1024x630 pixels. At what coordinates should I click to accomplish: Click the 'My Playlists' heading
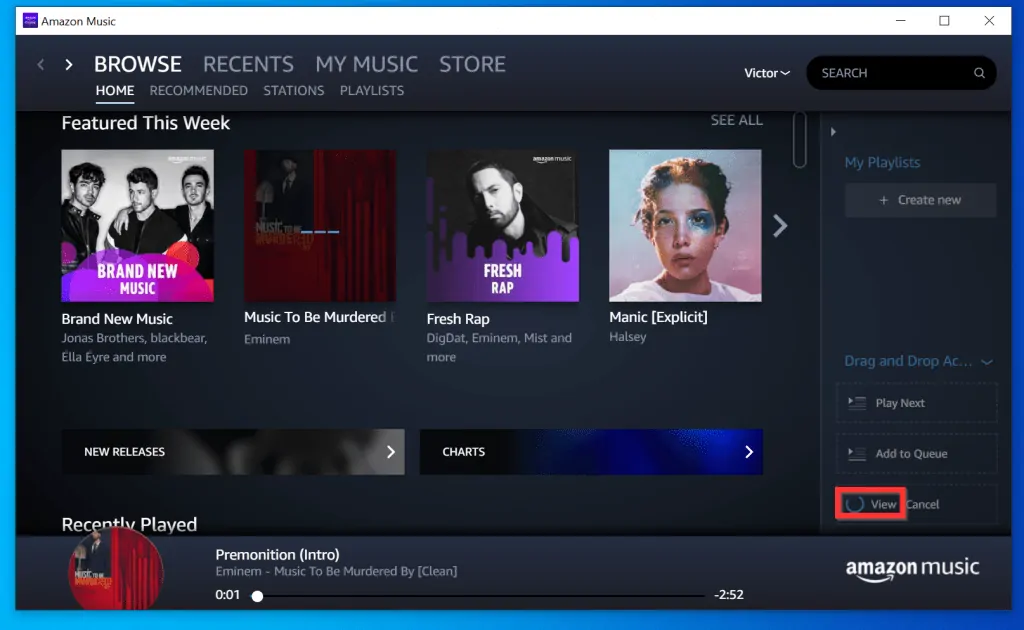click(x=882, y=163)
